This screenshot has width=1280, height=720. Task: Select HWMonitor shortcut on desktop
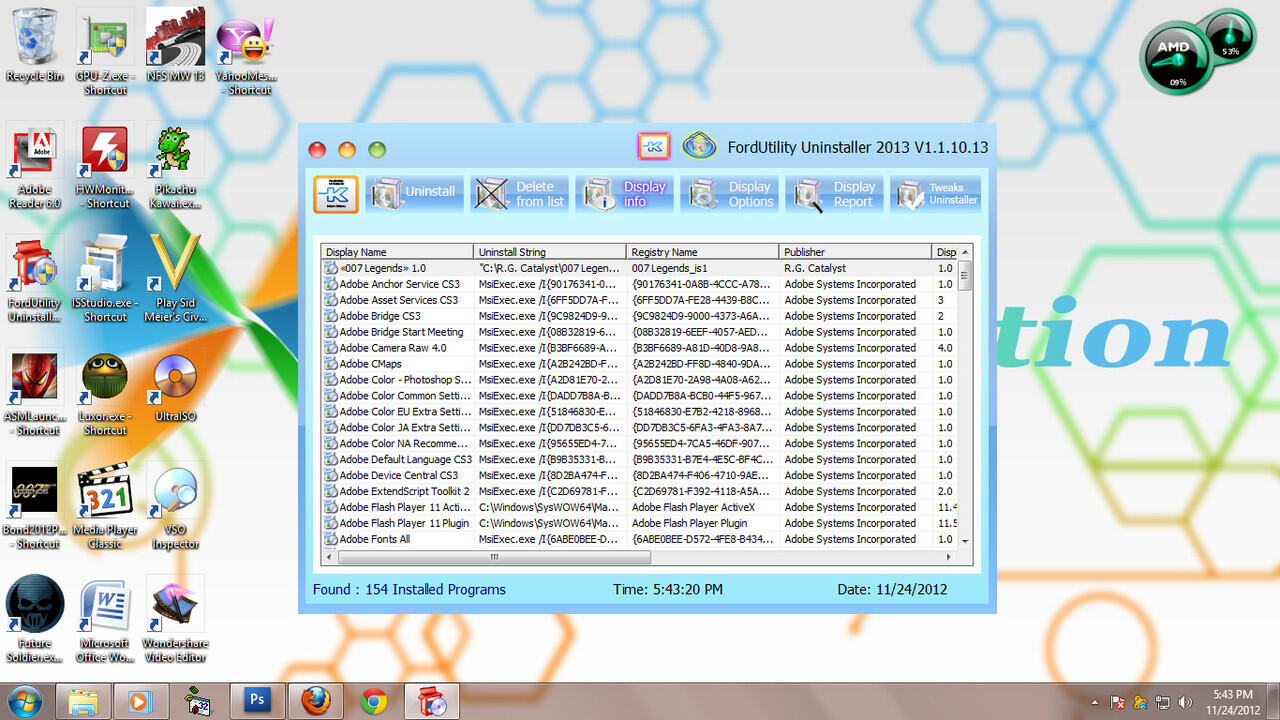pyautogui.click(x=105, y=167)
